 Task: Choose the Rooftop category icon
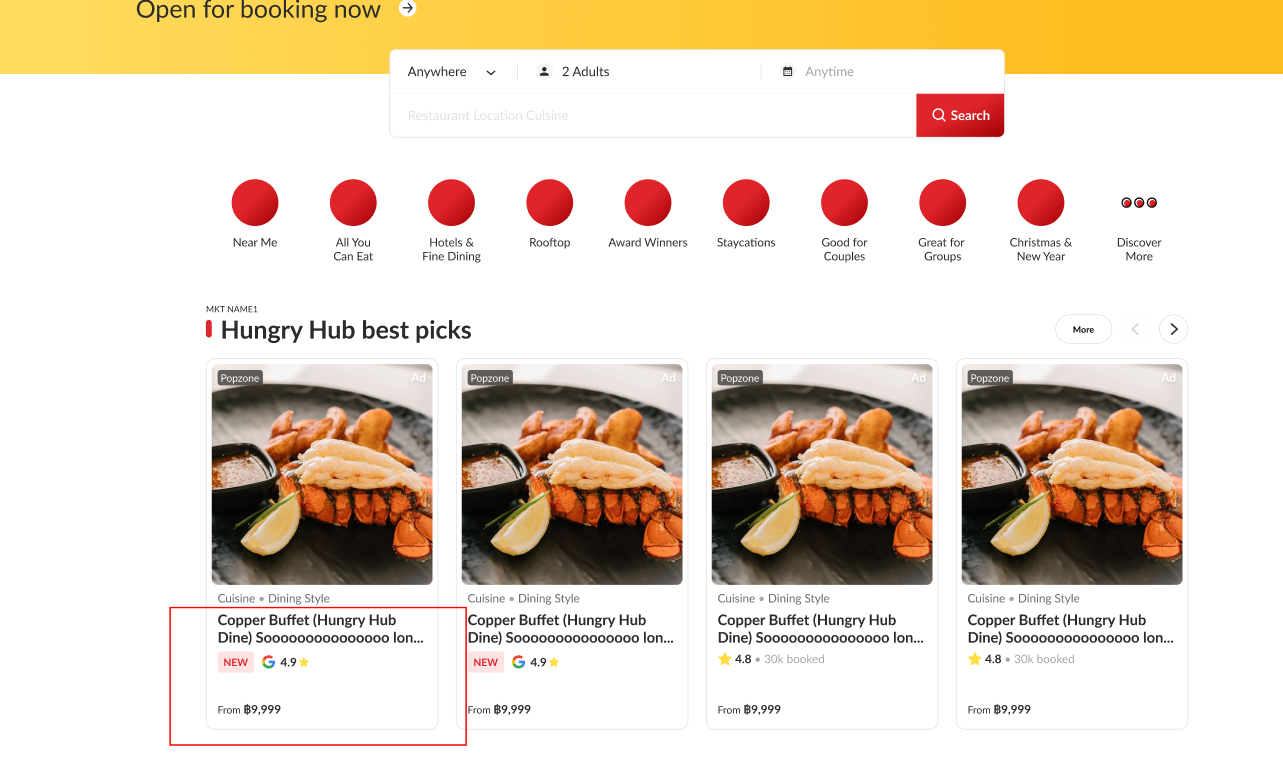[550, 203]
